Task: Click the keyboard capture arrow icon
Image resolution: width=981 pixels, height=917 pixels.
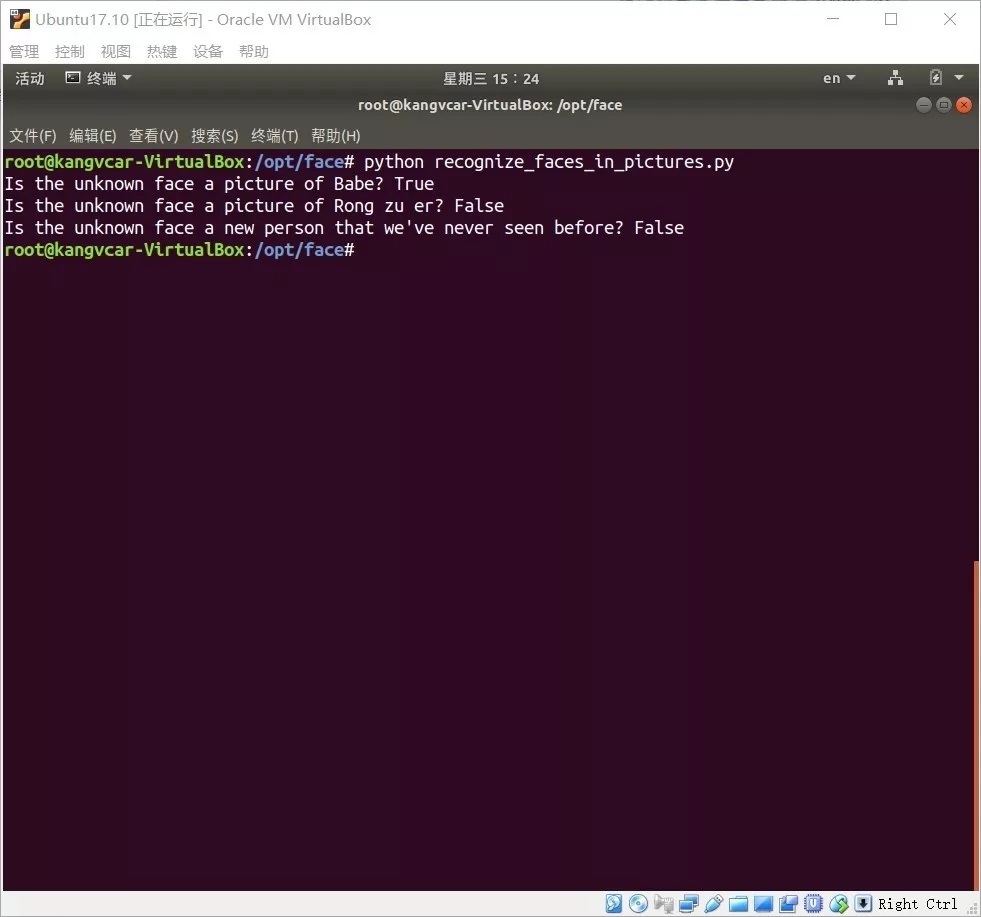Action: [x=863, y=903]
